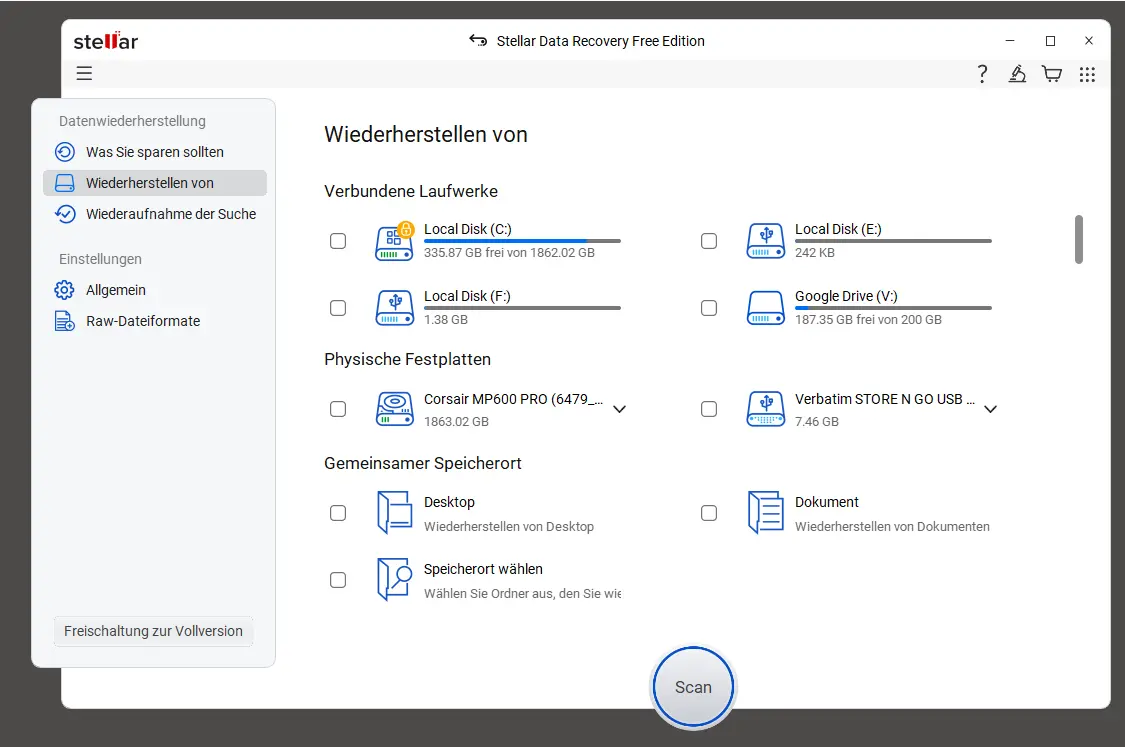This screenshot has height=747, width=1125.
Task: Select the Local Disk (F:) checkbox
Action: pyautogui.click(x=338, y=308)
